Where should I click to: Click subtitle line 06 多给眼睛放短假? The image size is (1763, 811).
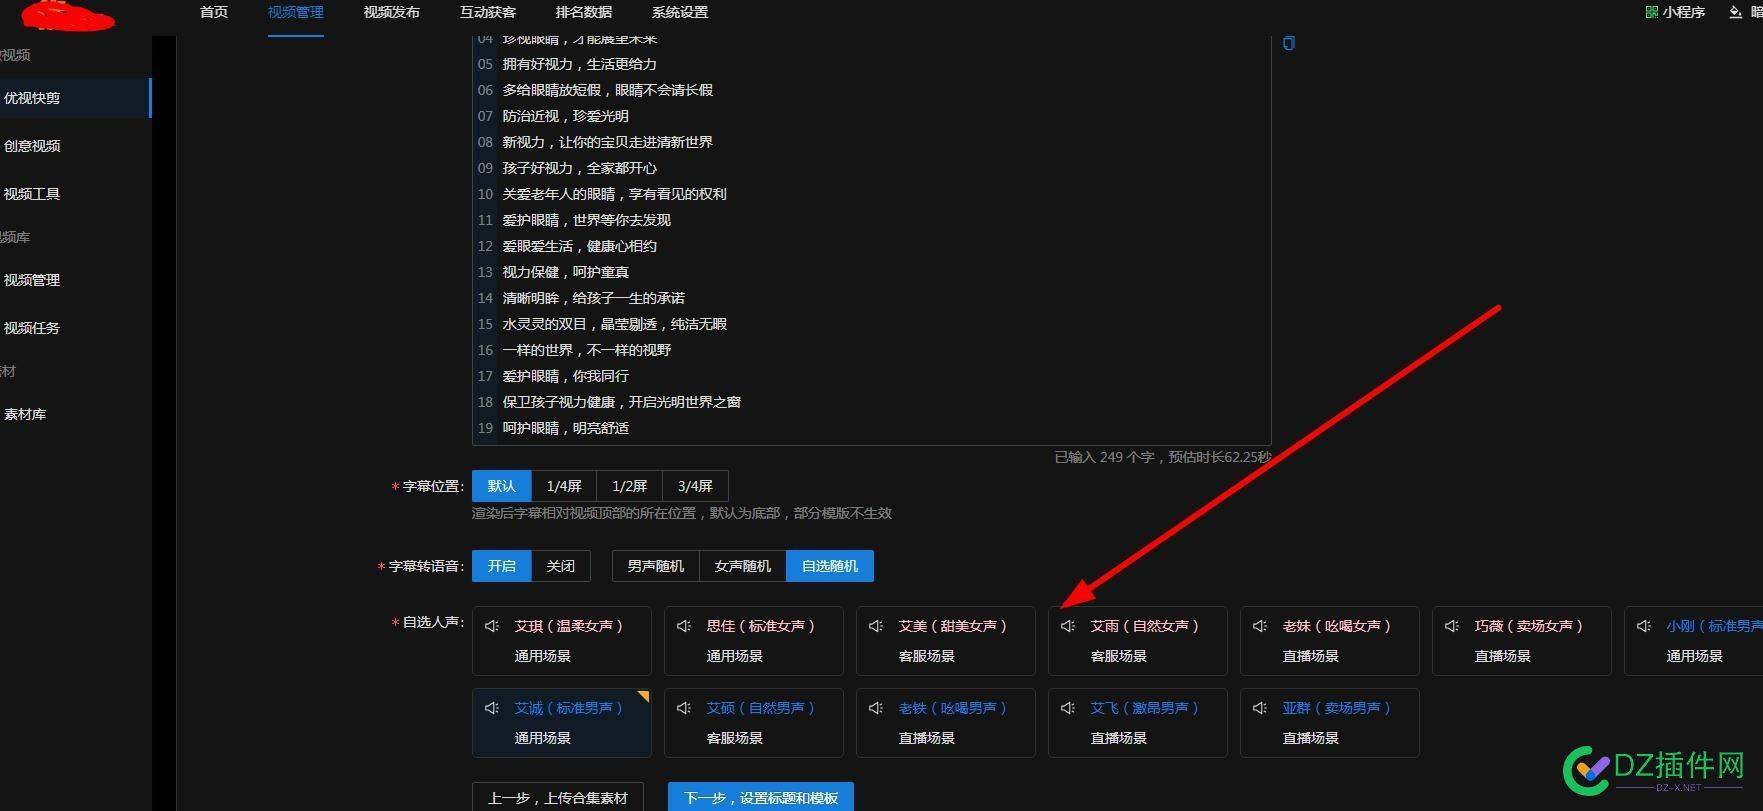(608, 90)
